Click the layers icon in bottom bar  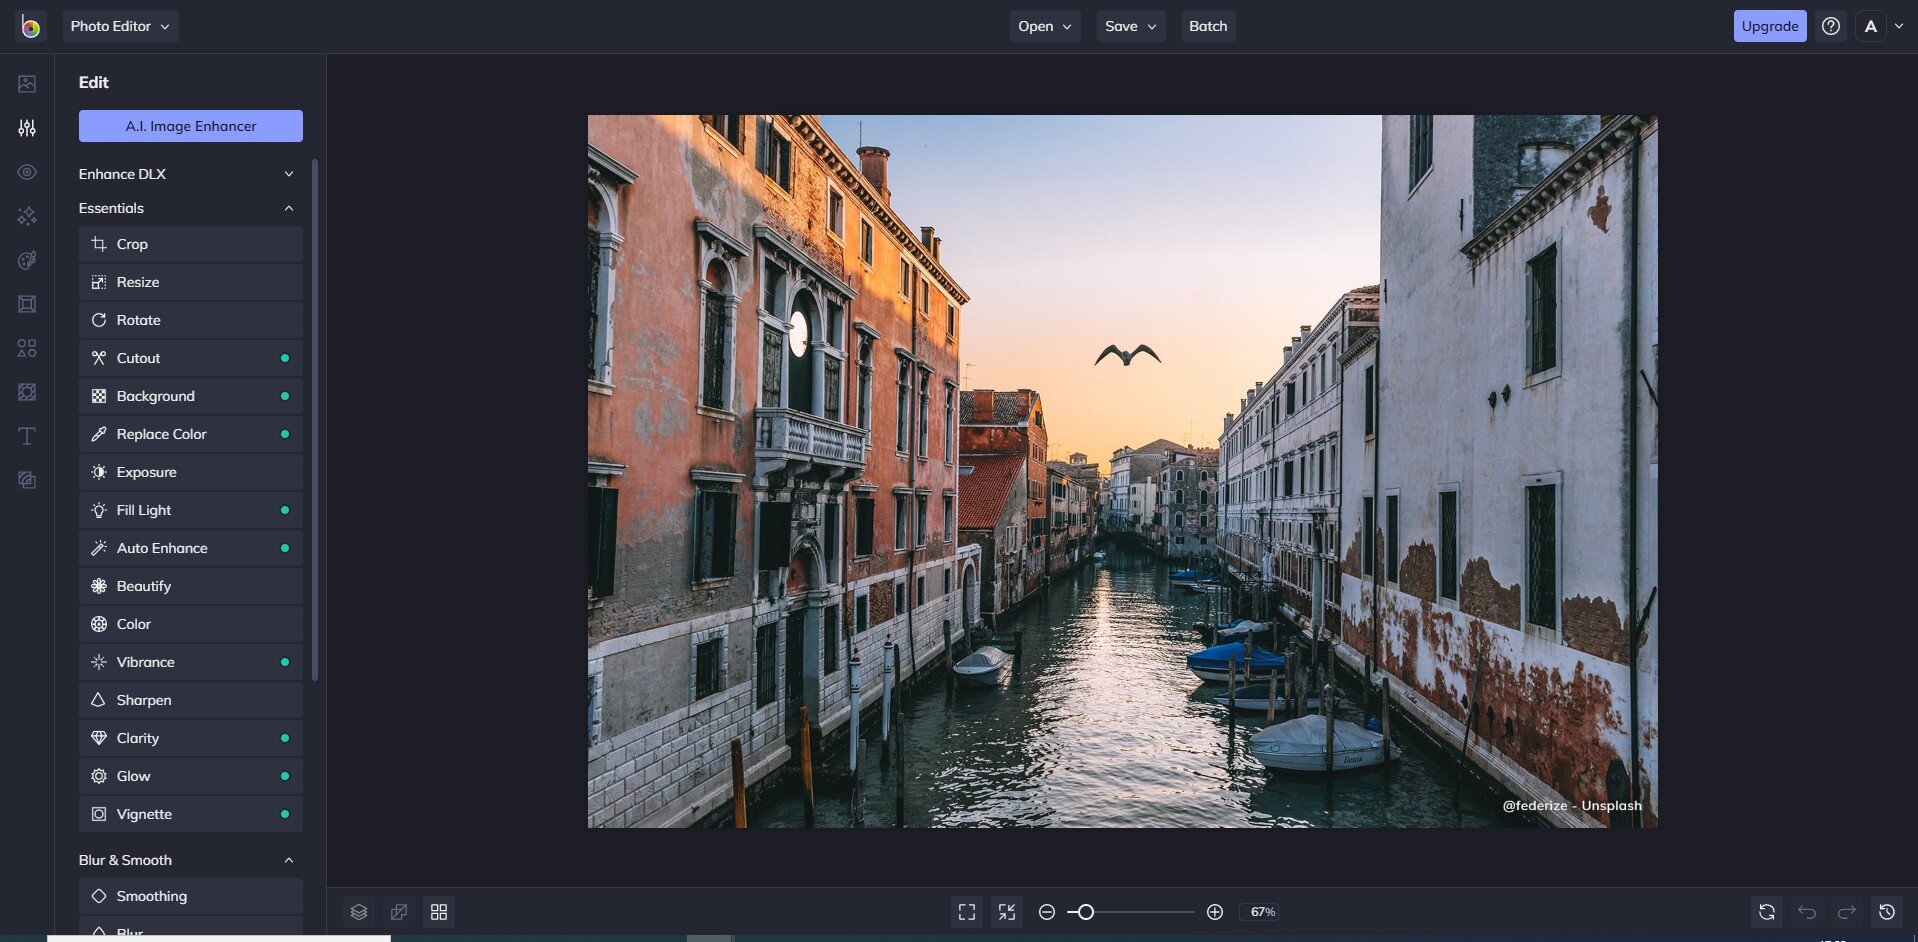[359, 912]
